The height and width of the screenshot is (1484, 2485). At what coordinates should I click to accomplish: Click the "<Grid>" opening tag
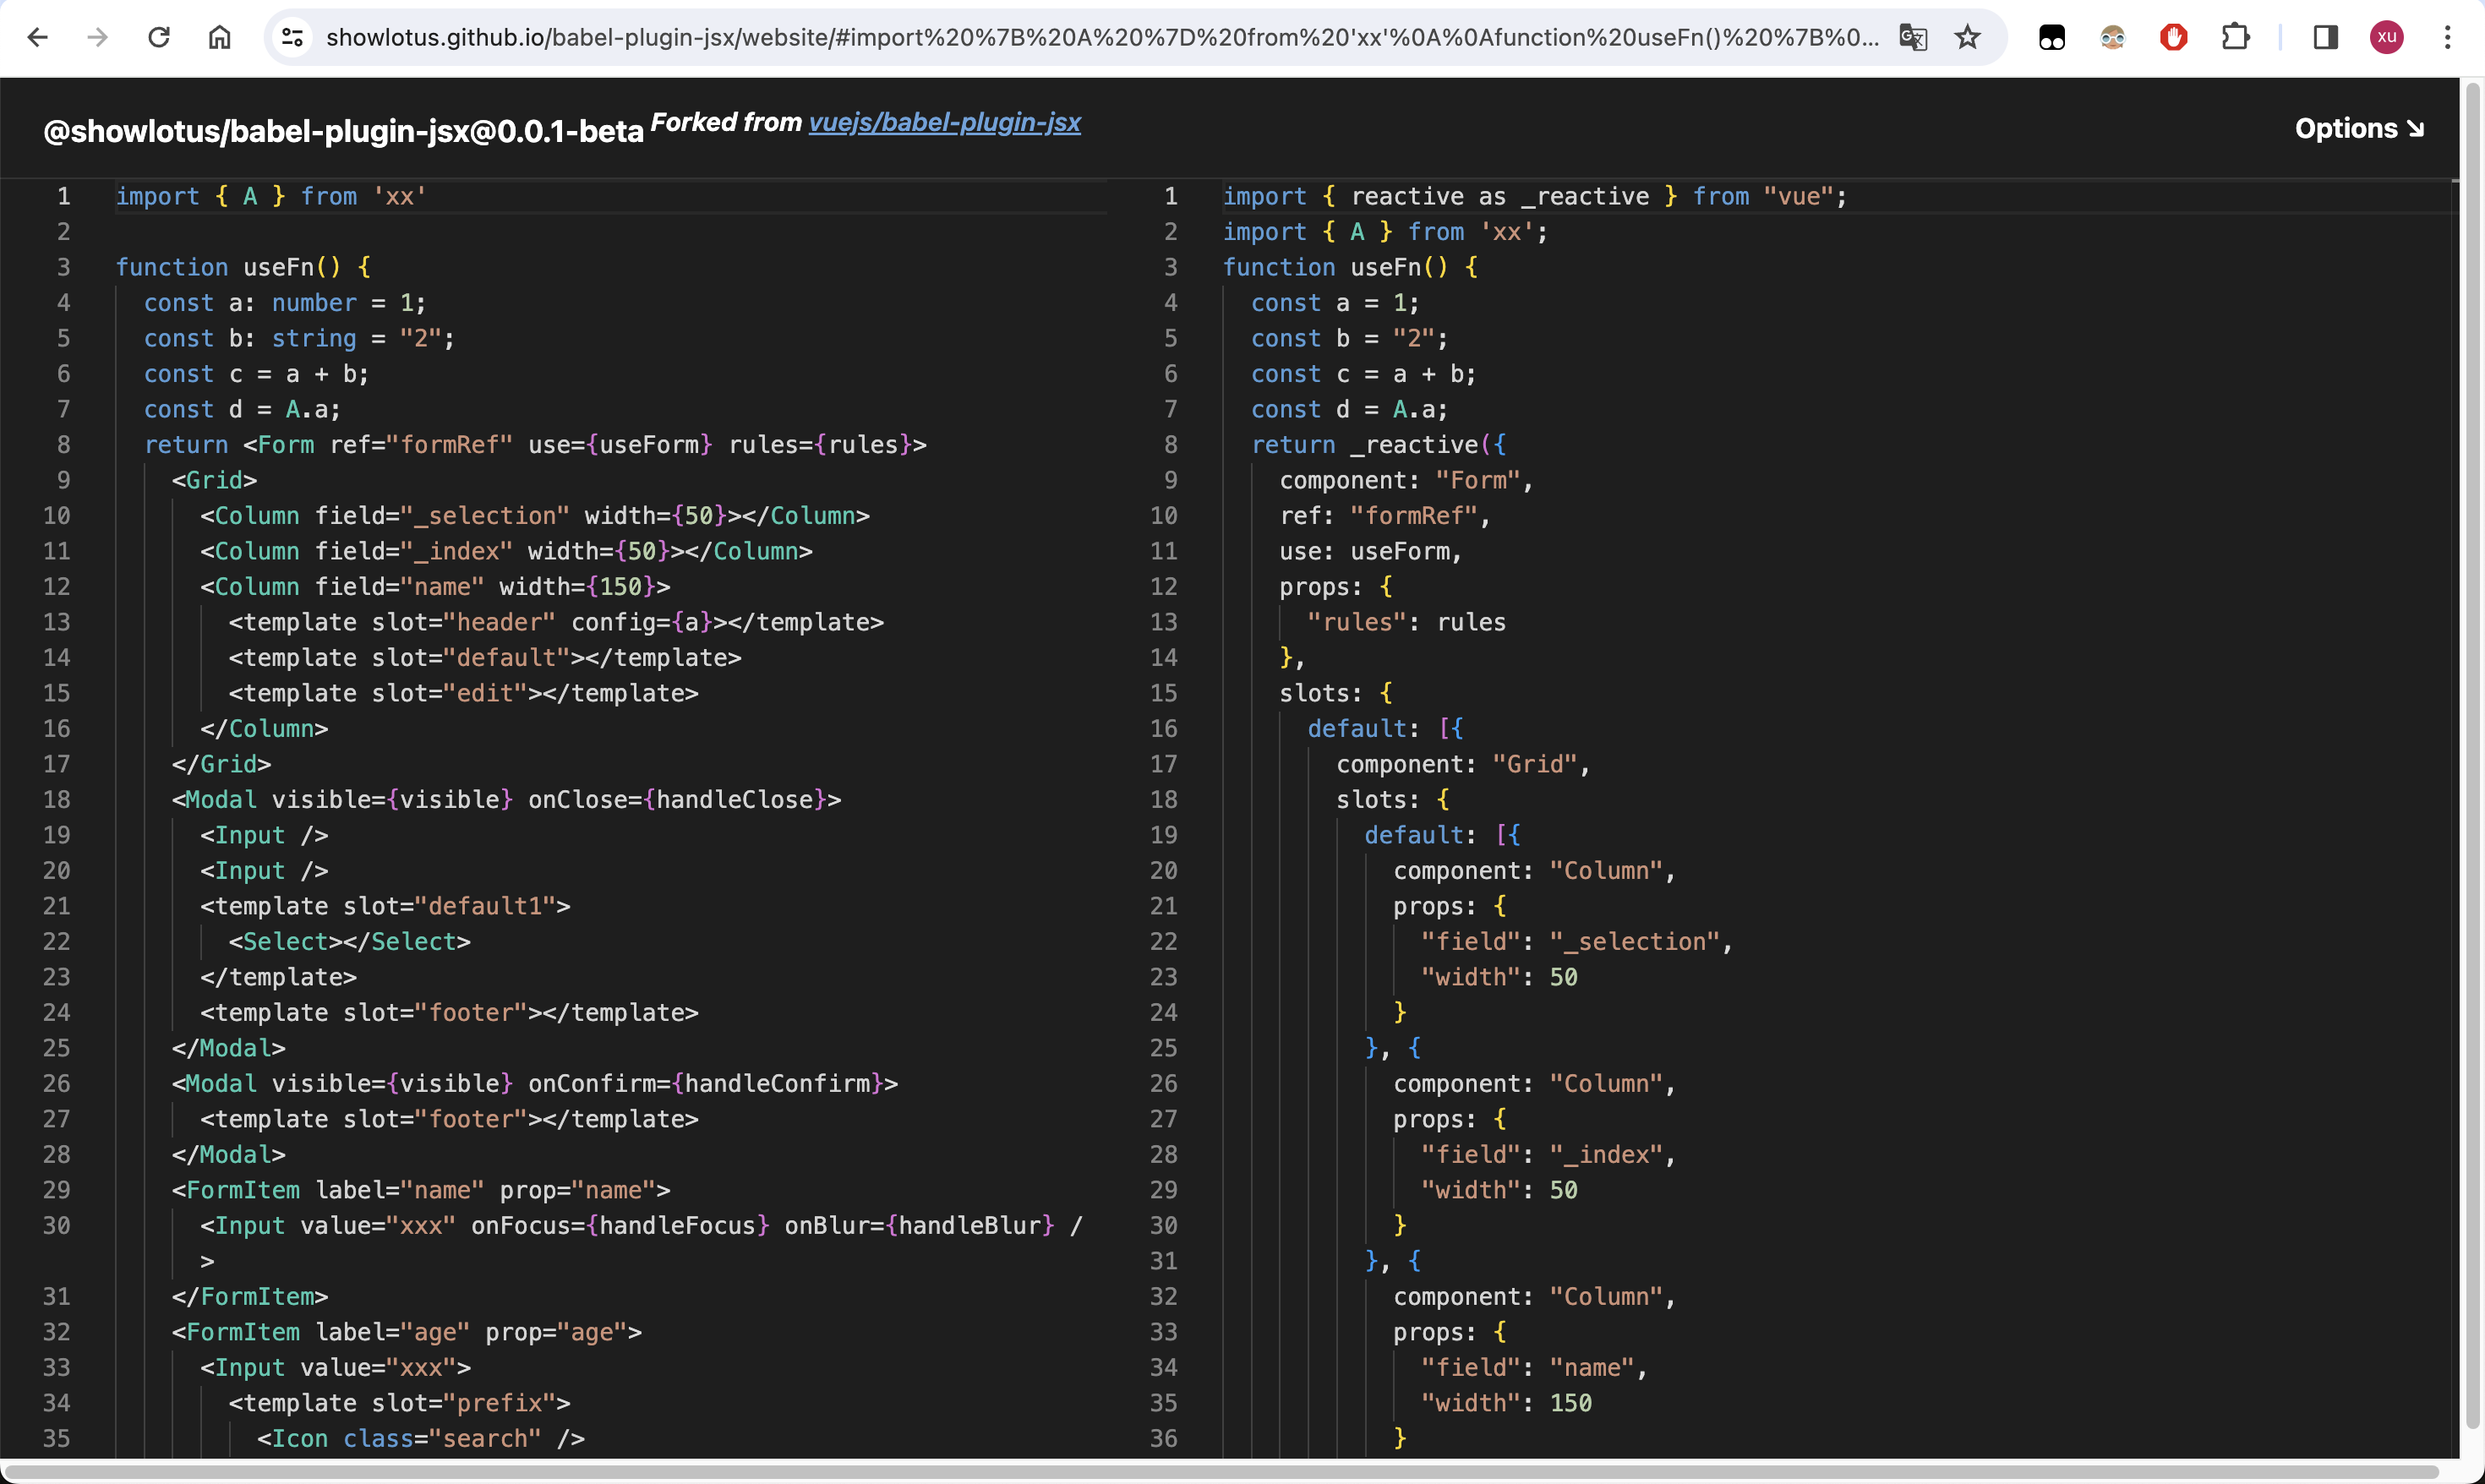pyautogui.click(x=214, y=480)
